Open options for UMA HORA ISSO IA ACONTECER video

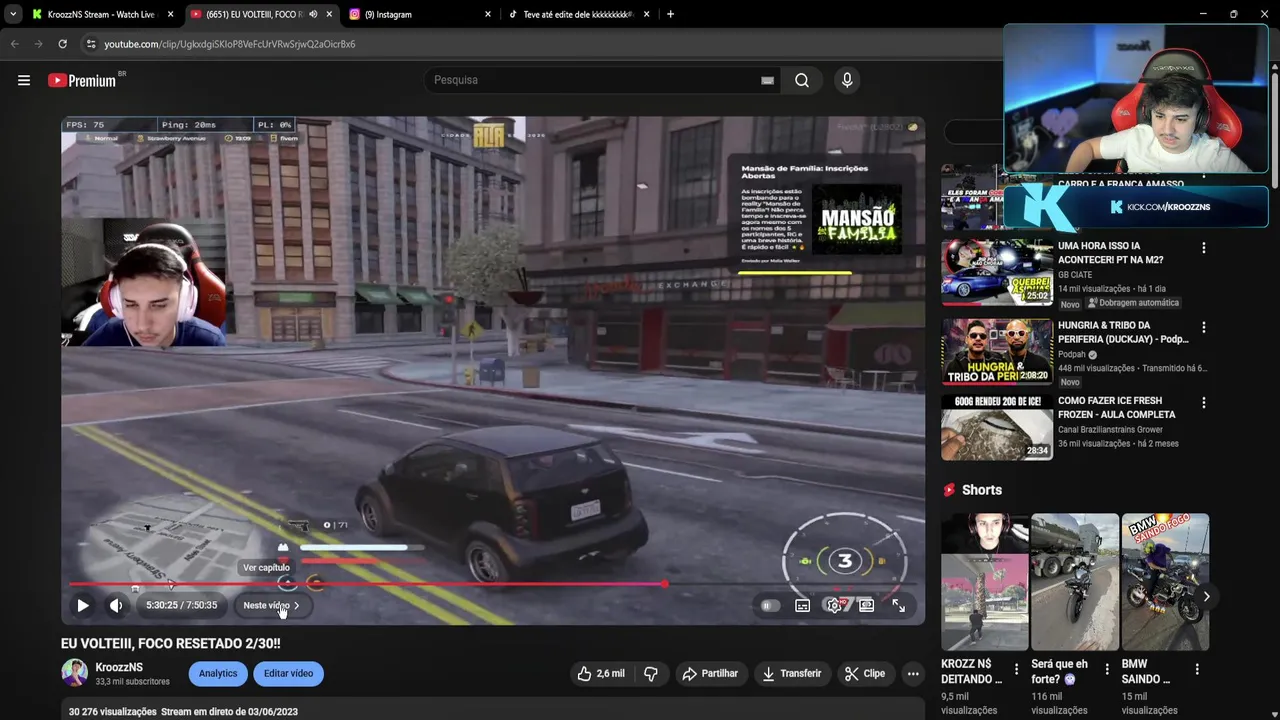pyautogui.click(x=1203, y=248)
